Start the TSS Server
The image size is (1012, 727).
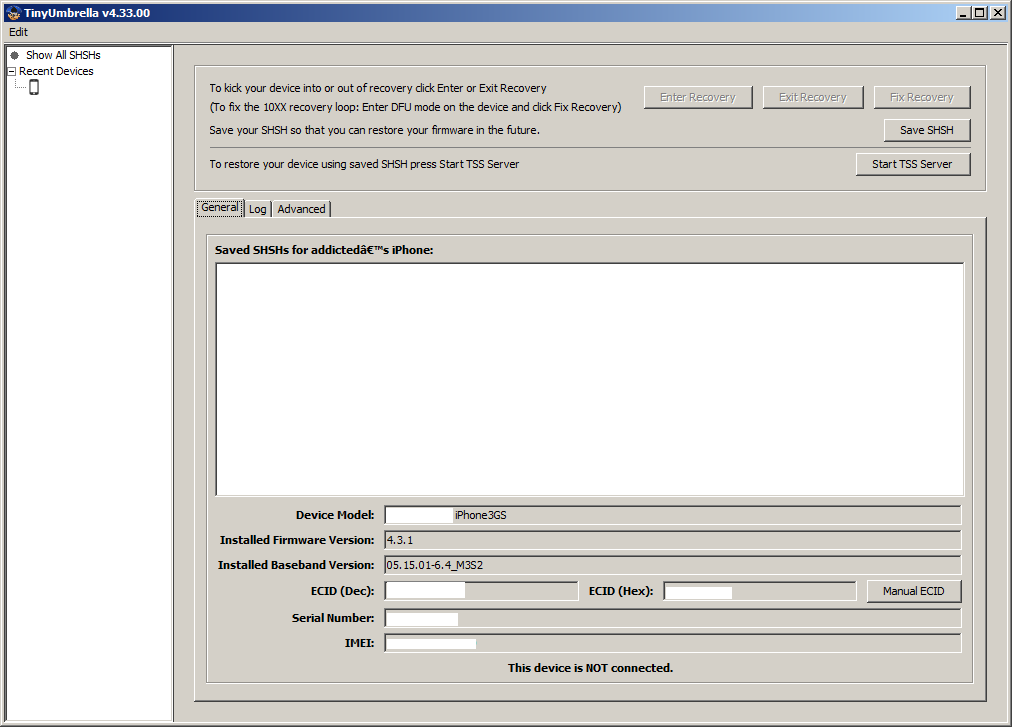913,164
